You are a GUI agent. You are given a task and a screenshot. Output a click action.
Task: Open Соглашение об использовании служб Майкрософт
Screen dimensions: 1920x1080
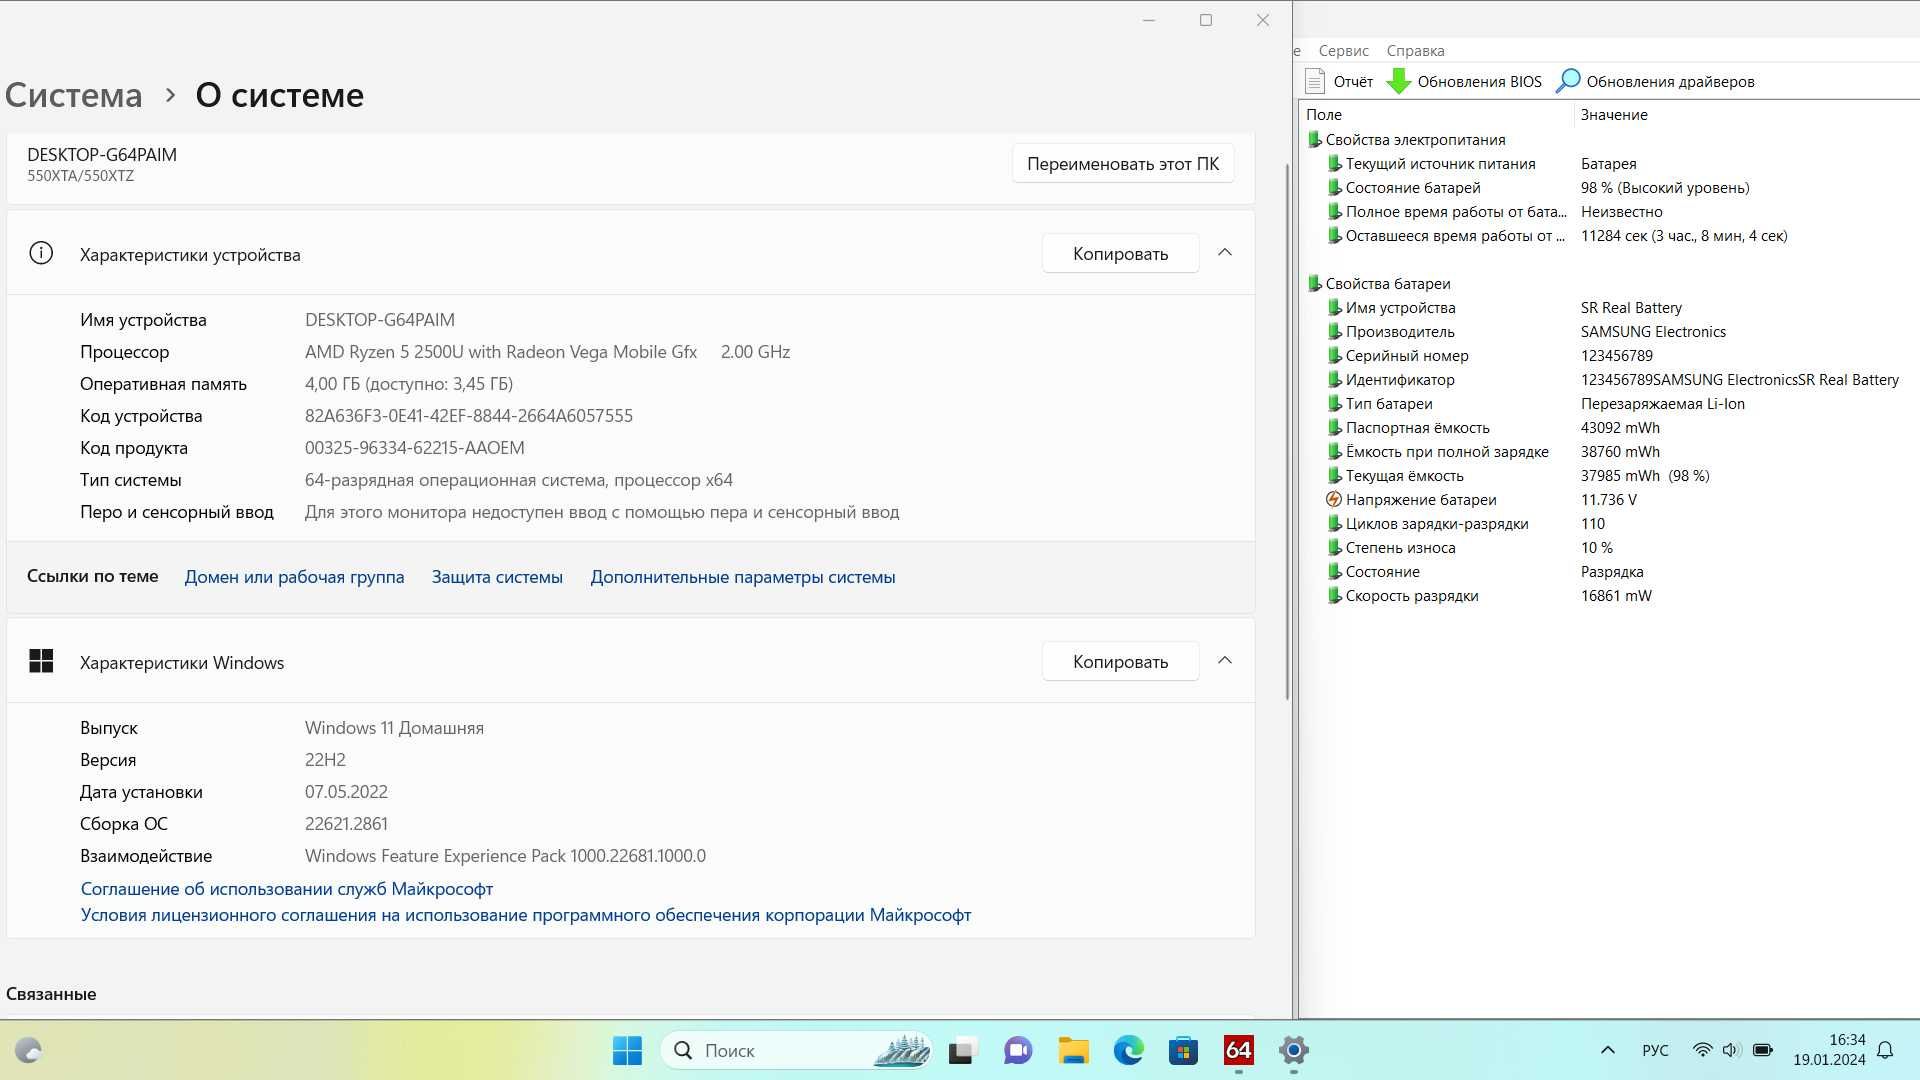(x=287, y=889)
